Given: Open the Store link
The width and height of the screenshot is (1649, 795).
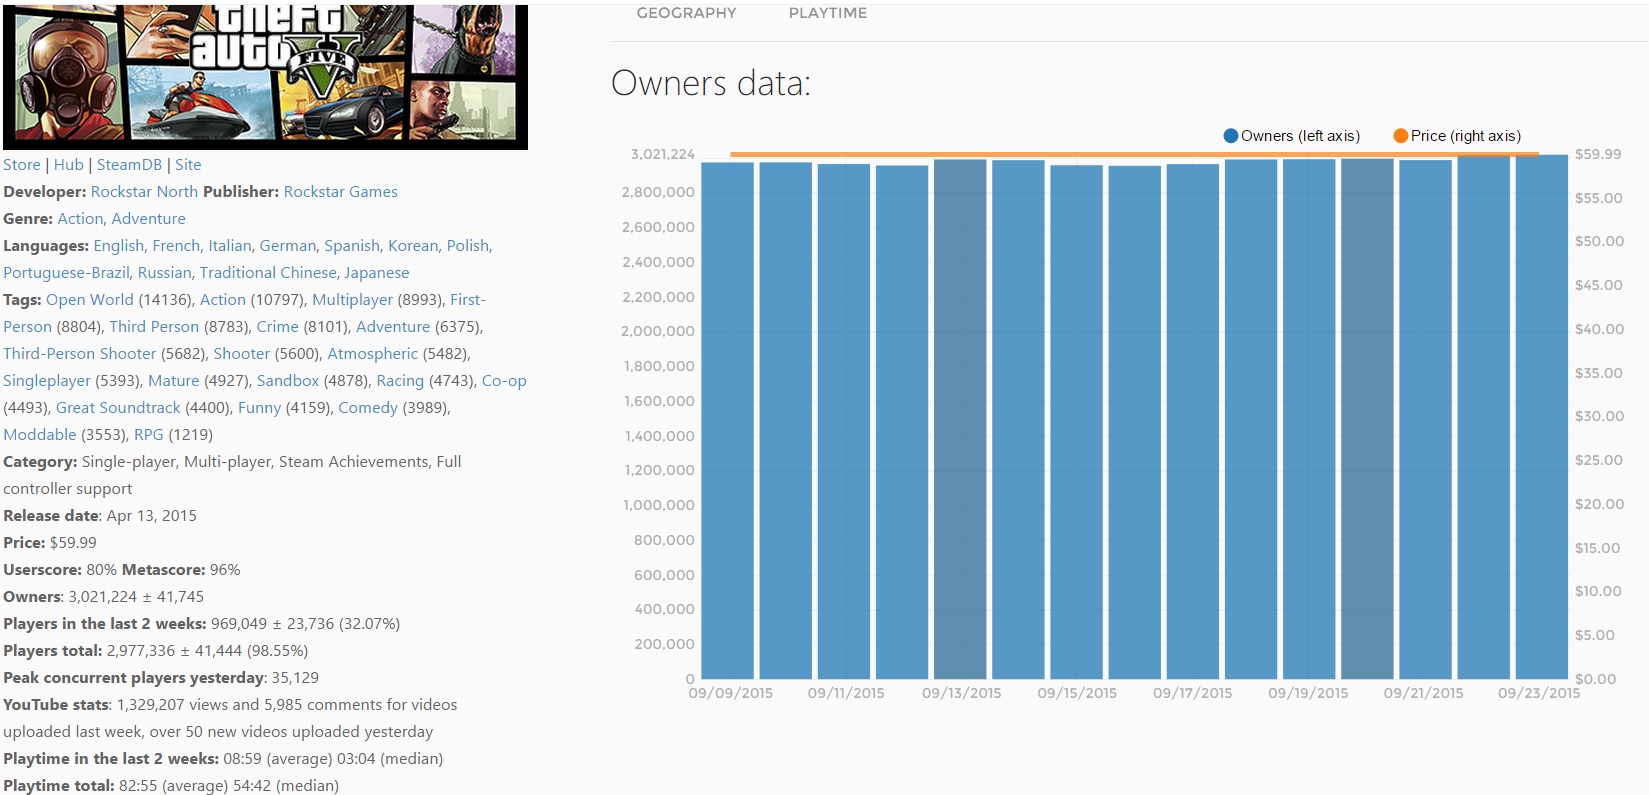Looking at the screenshot, I should pos(22,165).
